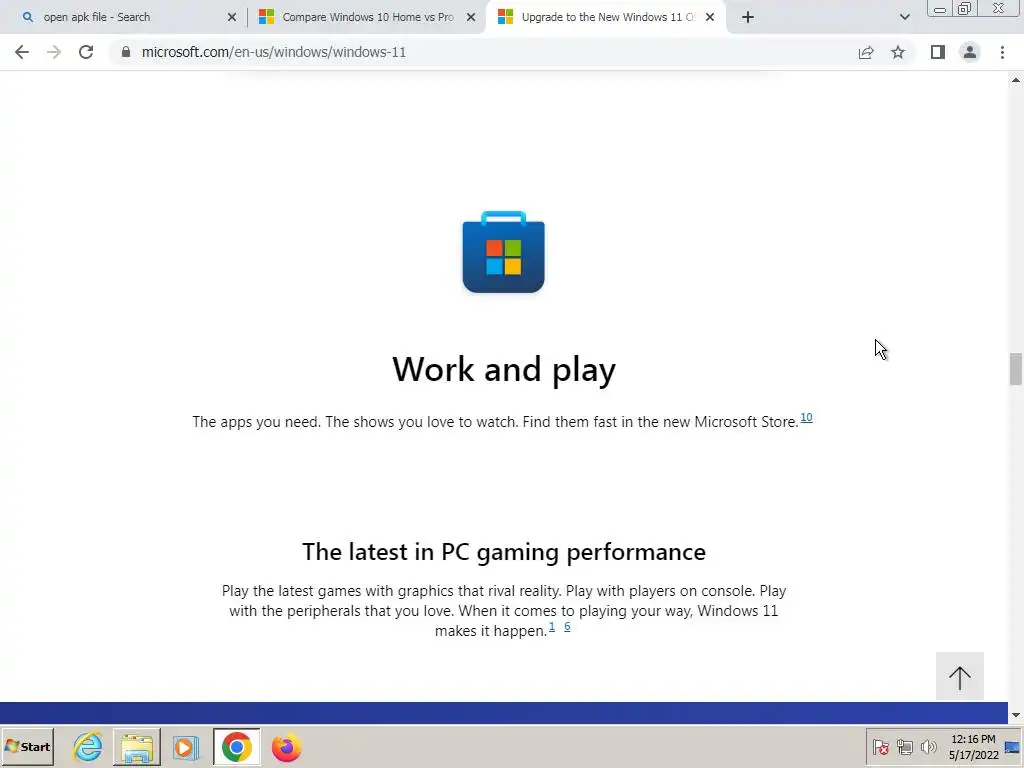The height and width of the screenshot is (768, 1024).
Task: Click the Microsoft Store bag icon
Action: [504, 252]
